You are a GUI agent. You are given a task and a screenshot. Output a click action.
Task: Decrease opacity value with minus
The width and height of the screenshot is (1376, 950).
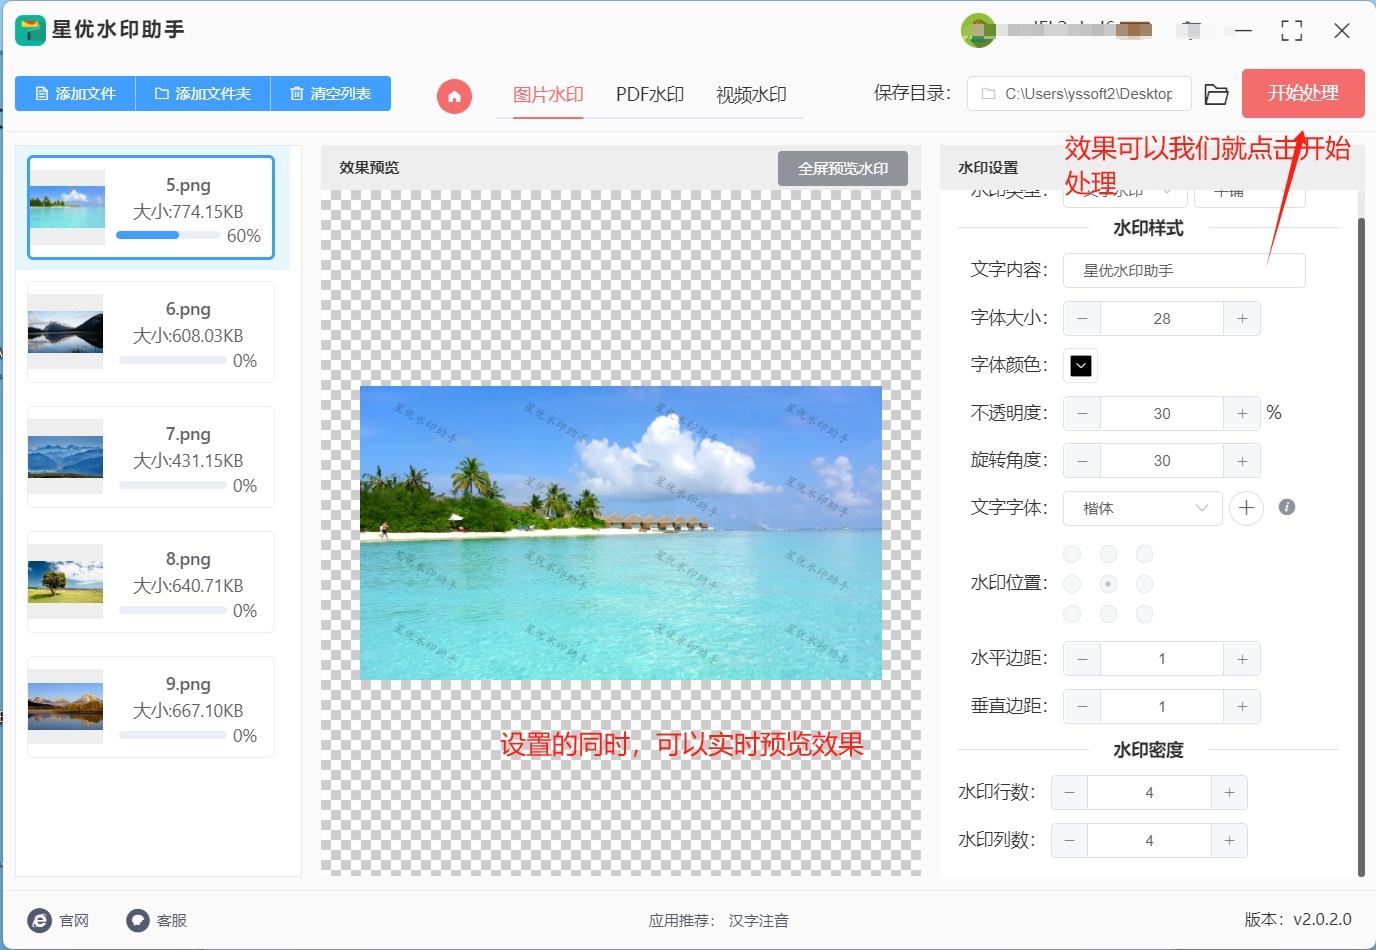point(1082,413)
